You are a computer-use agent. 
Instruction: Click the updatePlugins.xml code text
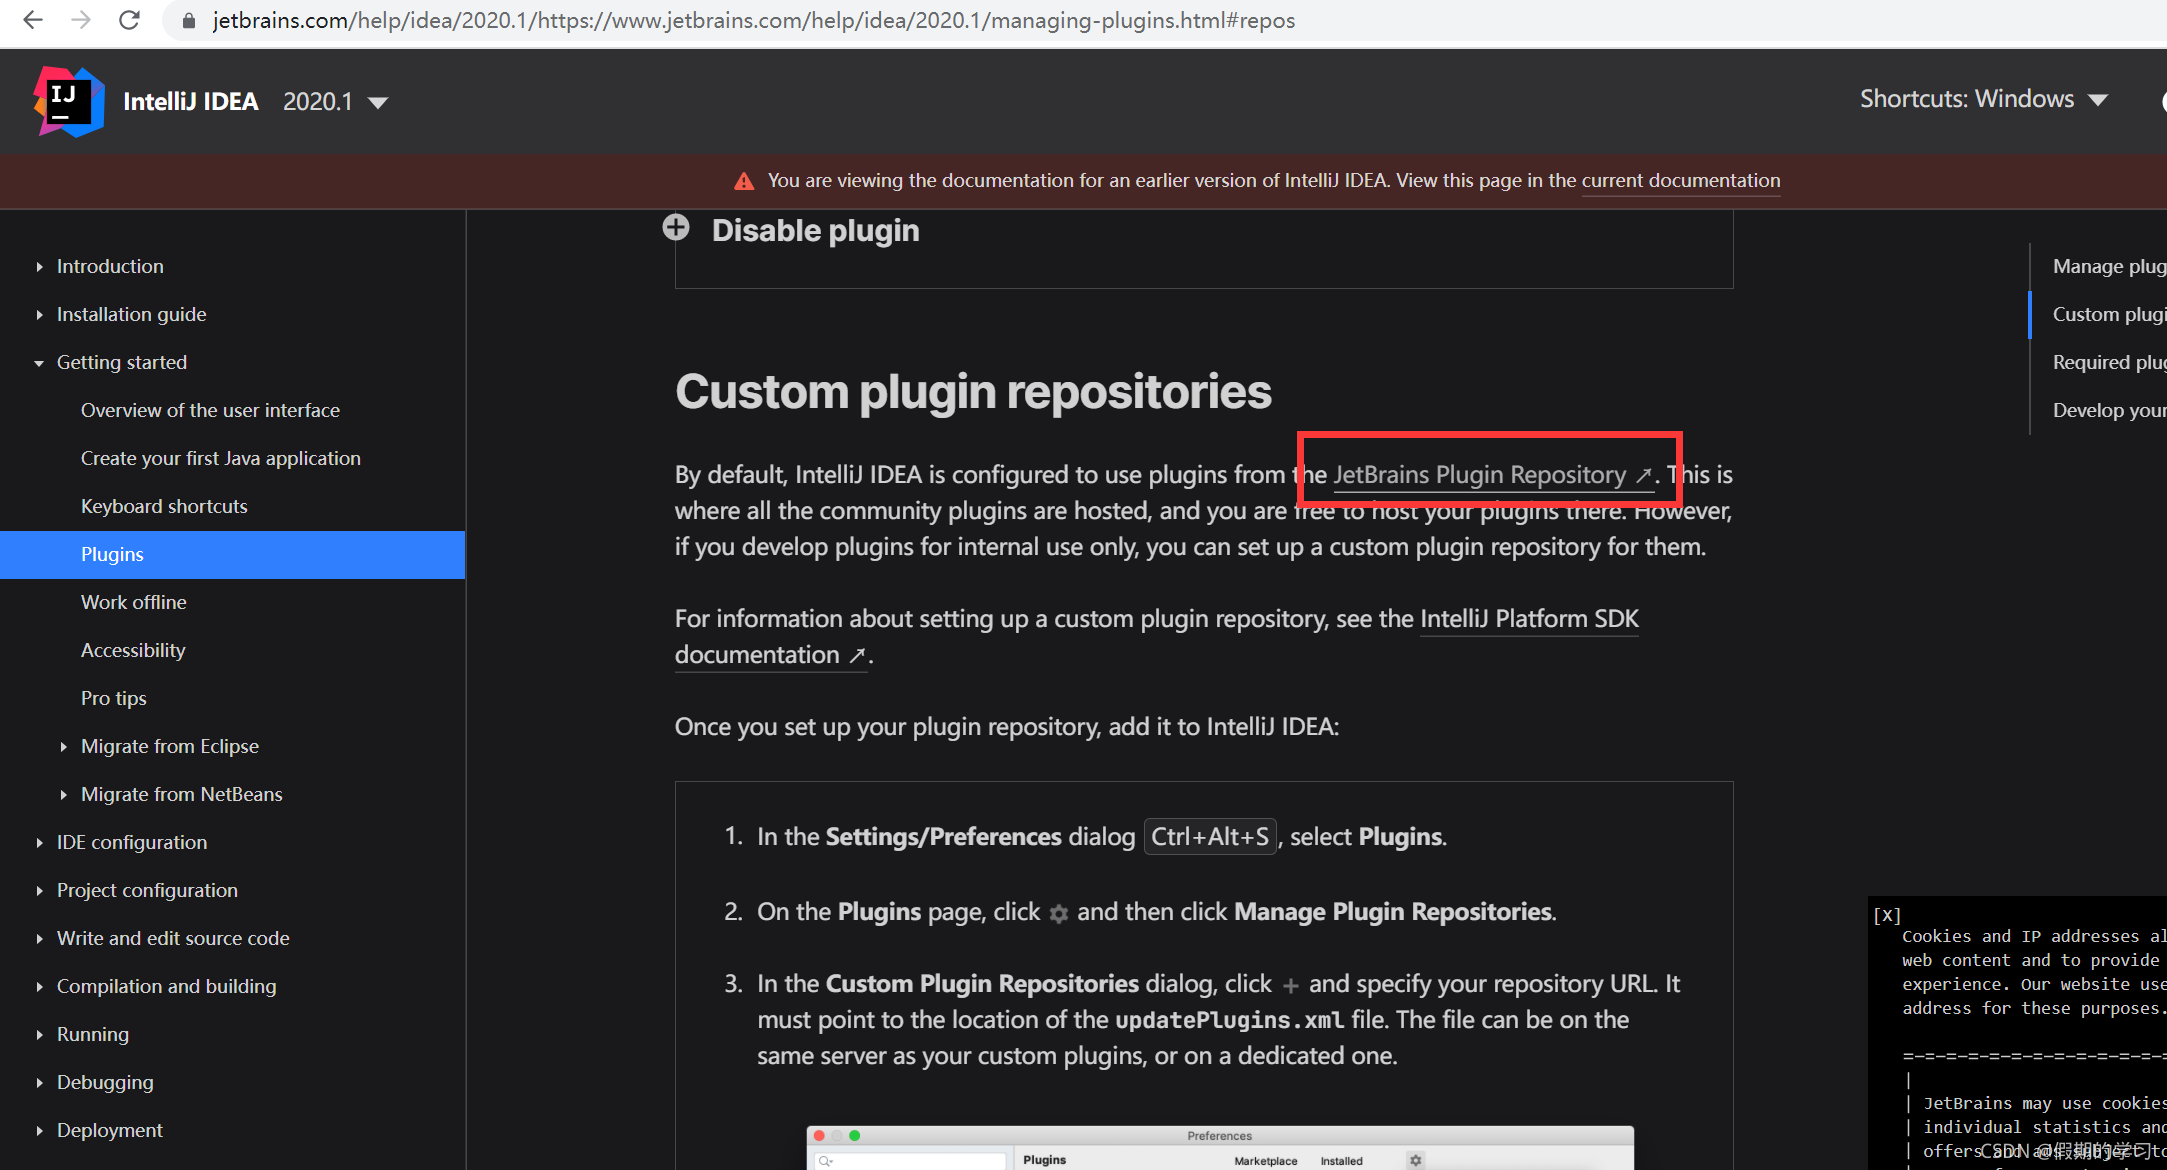pos(1229,1020)
